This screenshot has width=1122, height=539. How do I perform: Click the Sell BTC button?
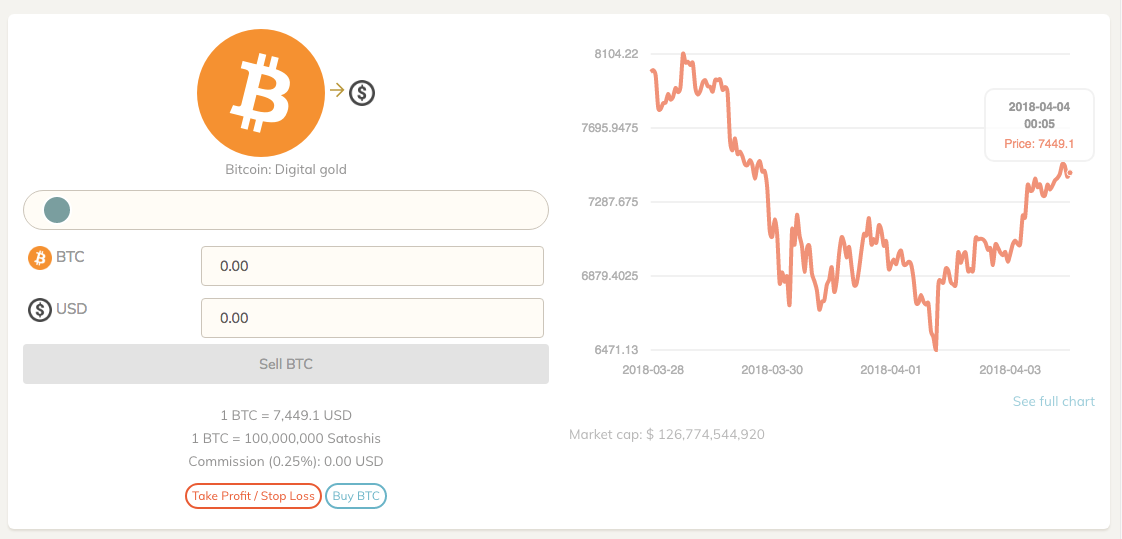tap(286, 364)
